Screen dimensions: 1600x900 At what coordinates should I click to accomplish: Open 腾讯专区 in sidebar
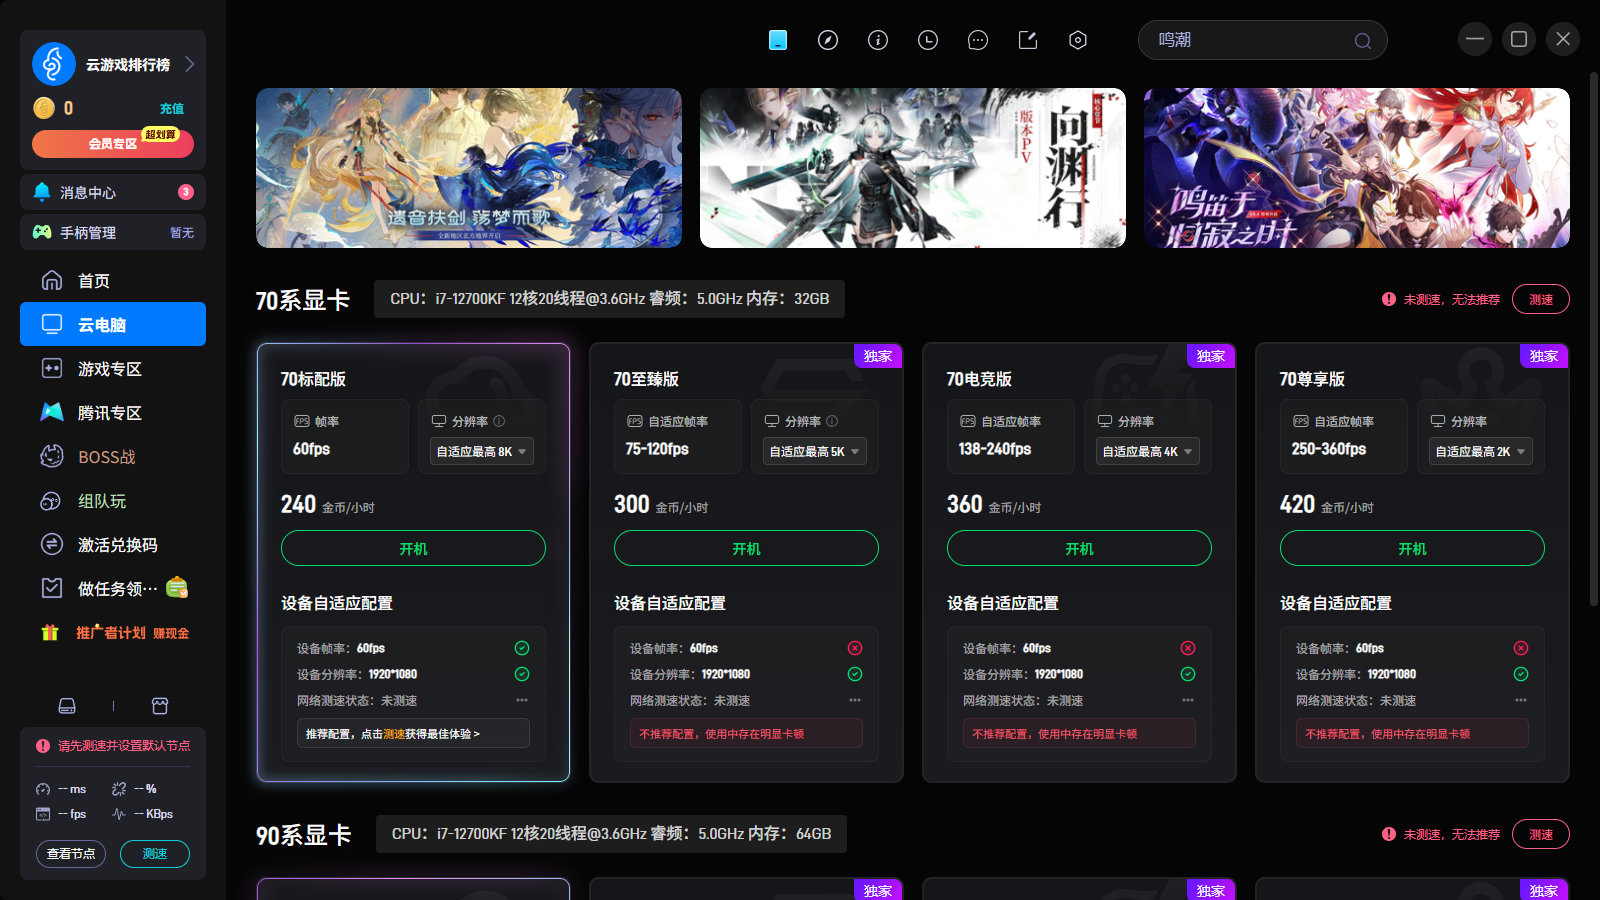[x=113, y=413]
